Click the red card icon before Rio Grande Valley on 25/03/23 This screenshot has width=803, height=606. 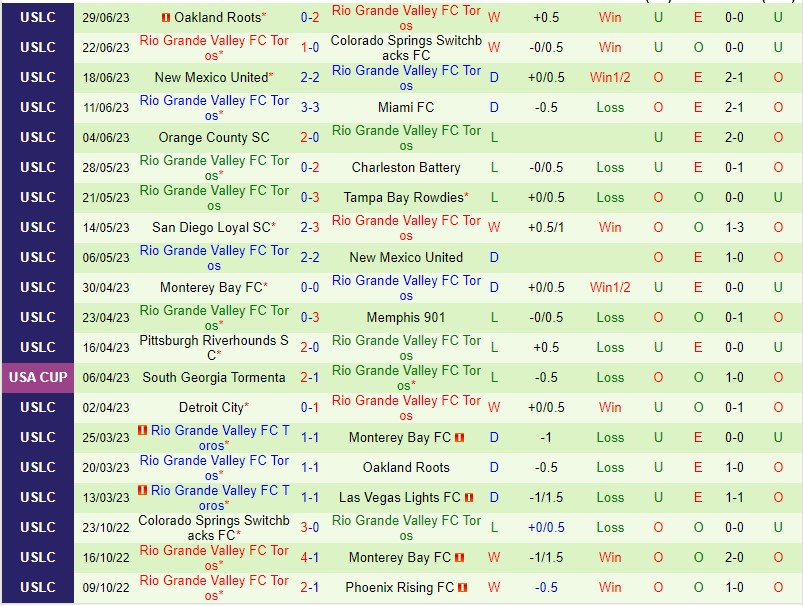point(142,430)
